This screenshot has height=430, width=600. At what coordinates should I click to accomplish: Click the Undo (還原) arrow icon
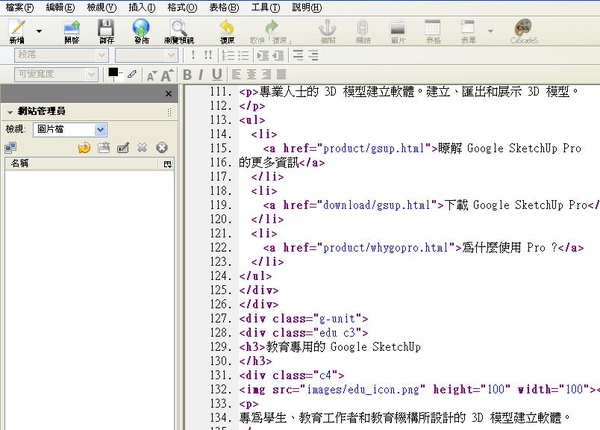point(226,30)
